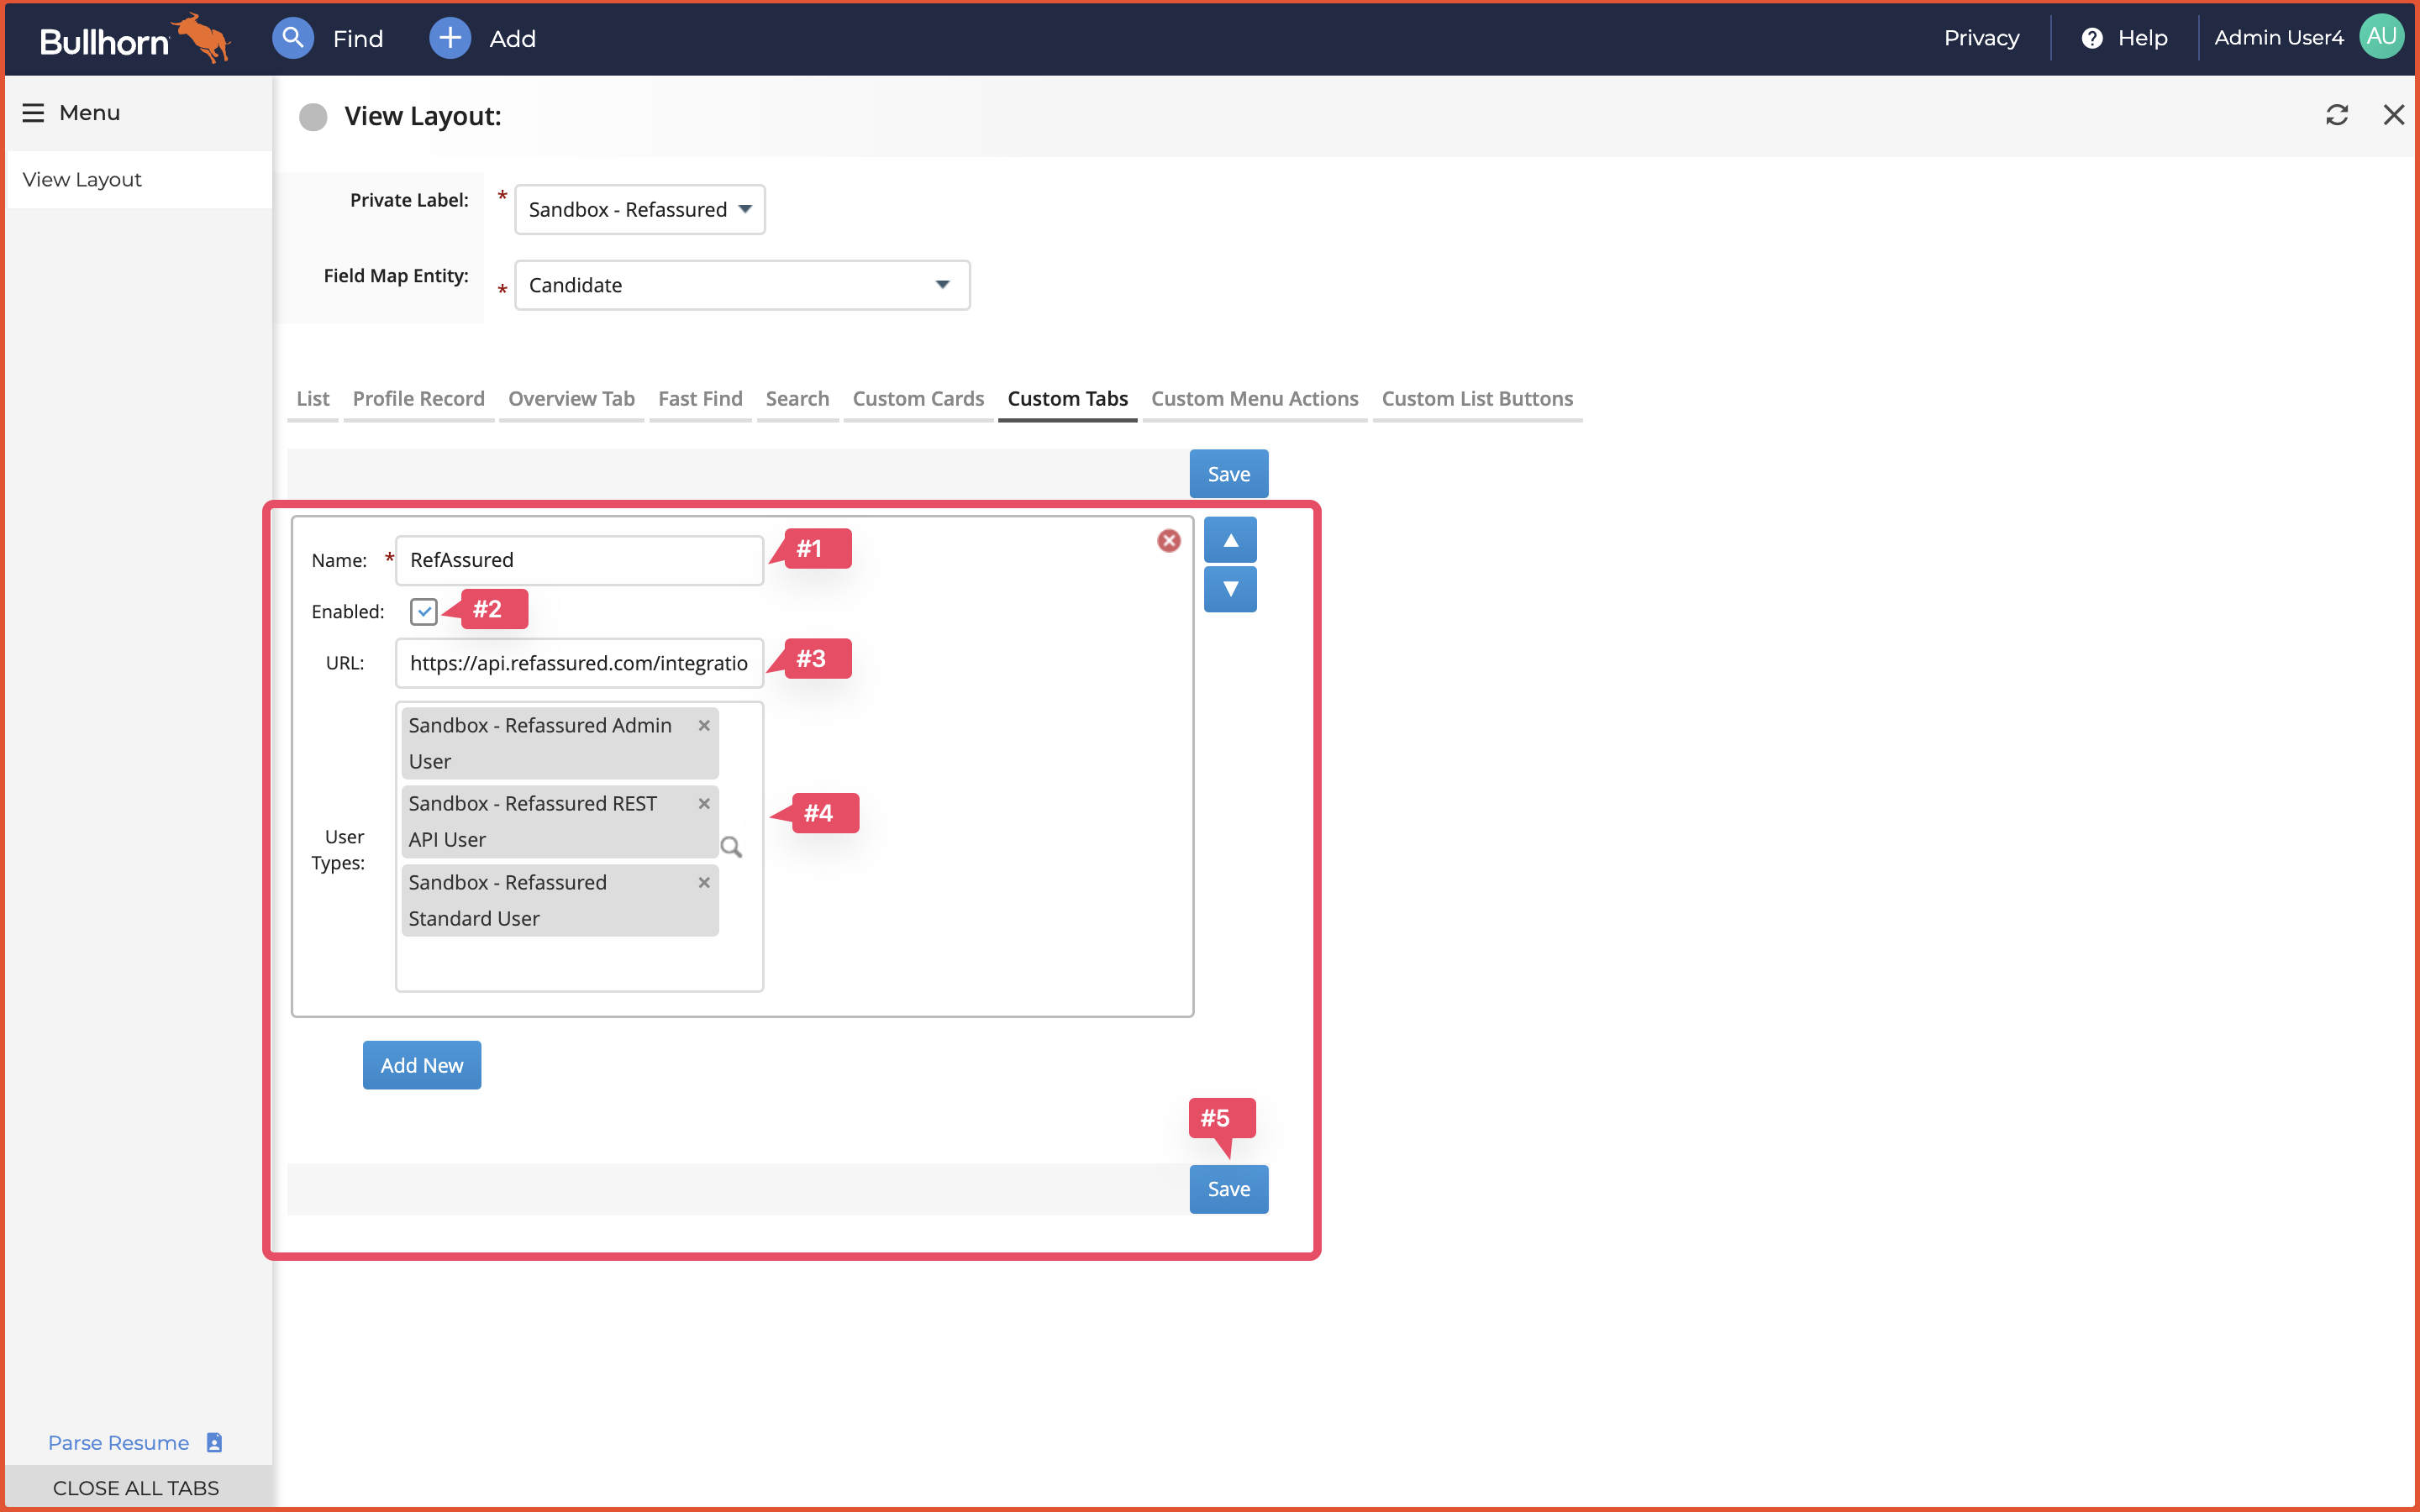Go to the Search tab
This screenshot has width=2420, height=1512.
(797, 399)
